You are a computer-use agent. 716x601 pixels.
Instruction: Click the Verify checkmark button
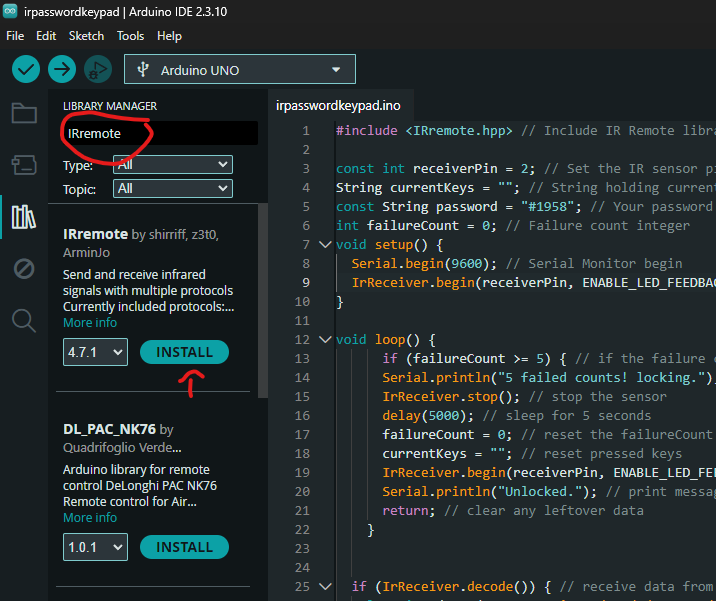pyautogui.click(x=26, y=69)
